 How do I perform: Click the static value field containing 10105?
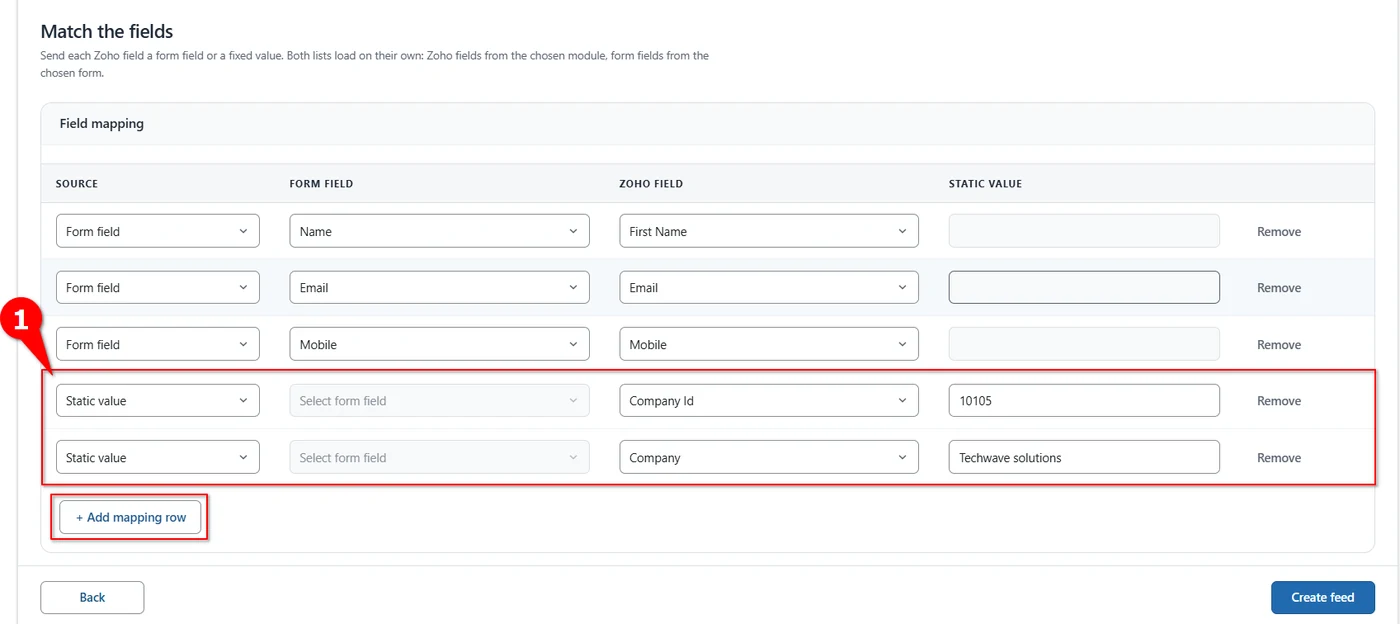click(x=1084, y=401)
